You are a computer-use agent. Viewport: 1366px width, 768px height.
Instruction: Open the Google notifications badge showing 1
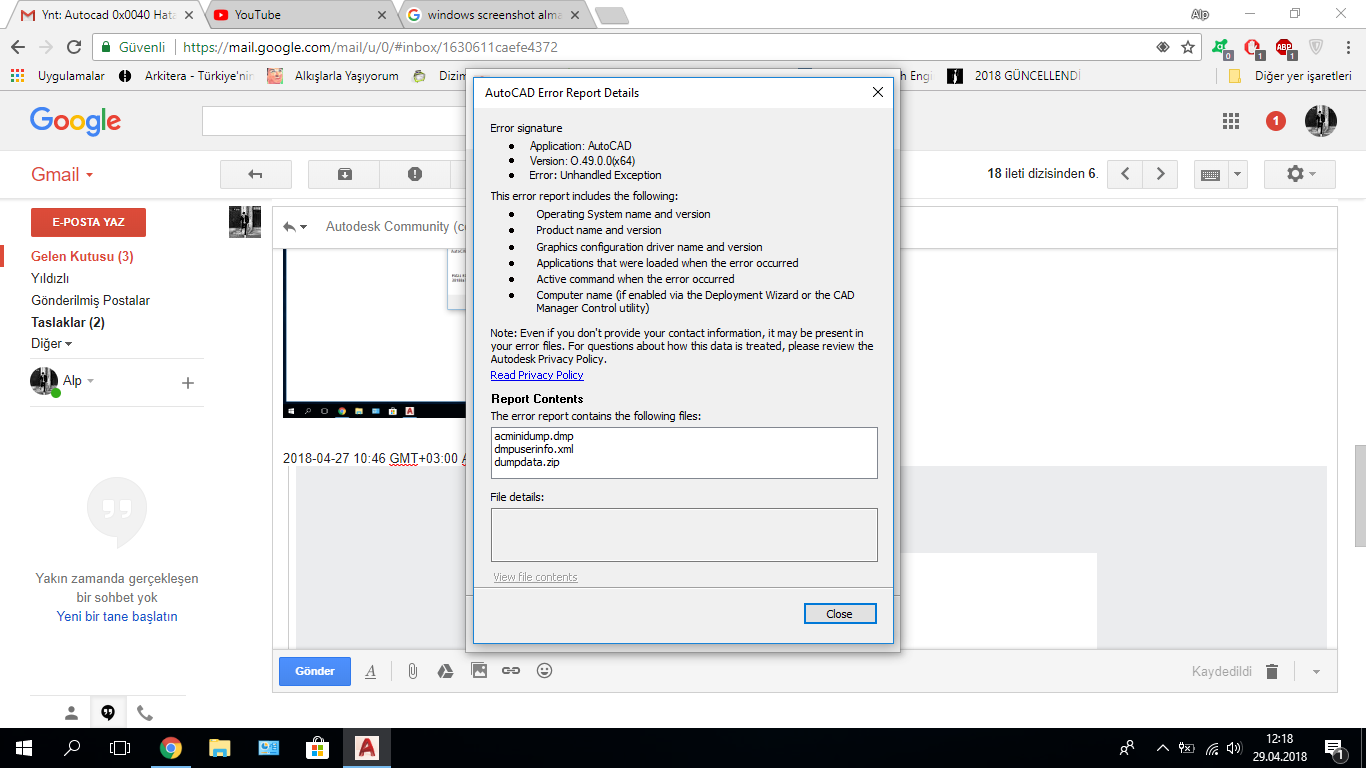click(x=1276, y=121)
